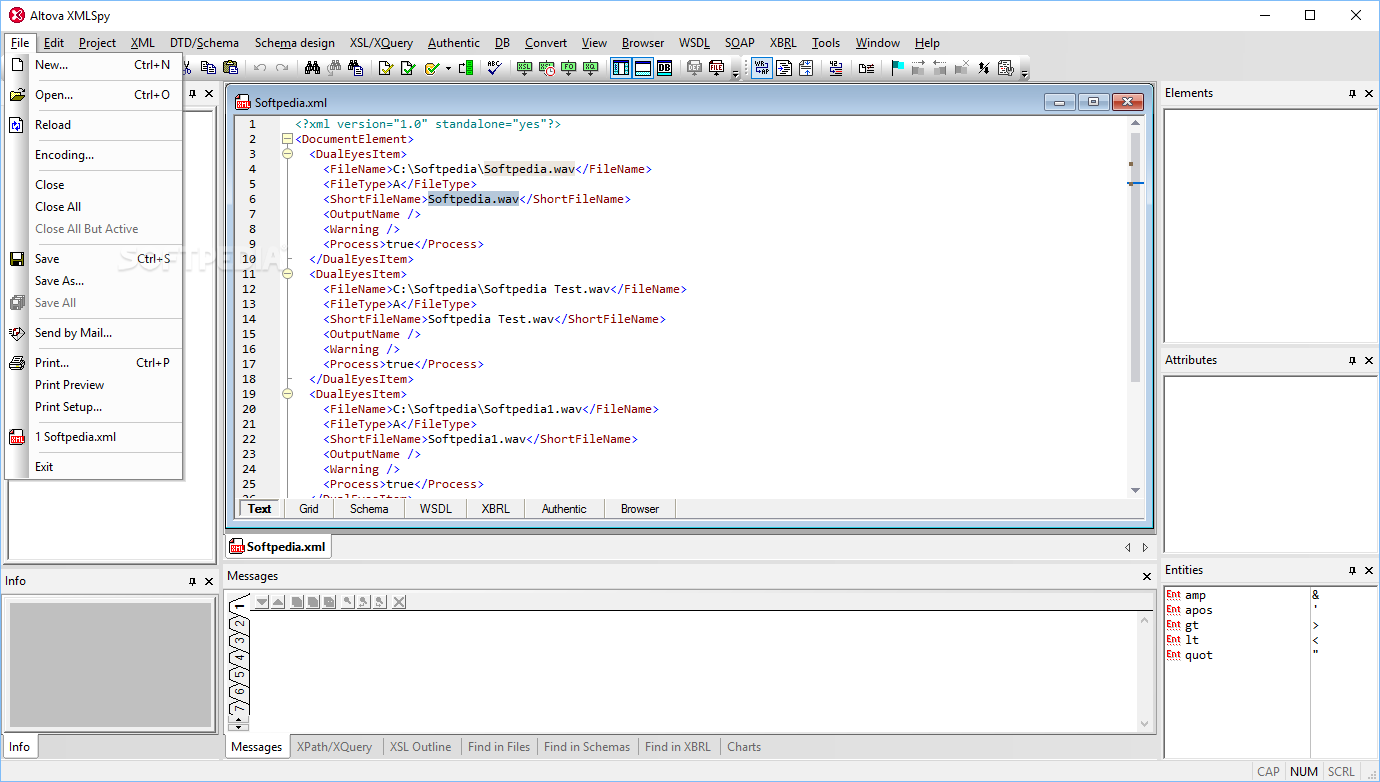Click the down arrow below Messages numbered tabs
The width and height of the screenshot is (1380, 782).
coord(239,725)
